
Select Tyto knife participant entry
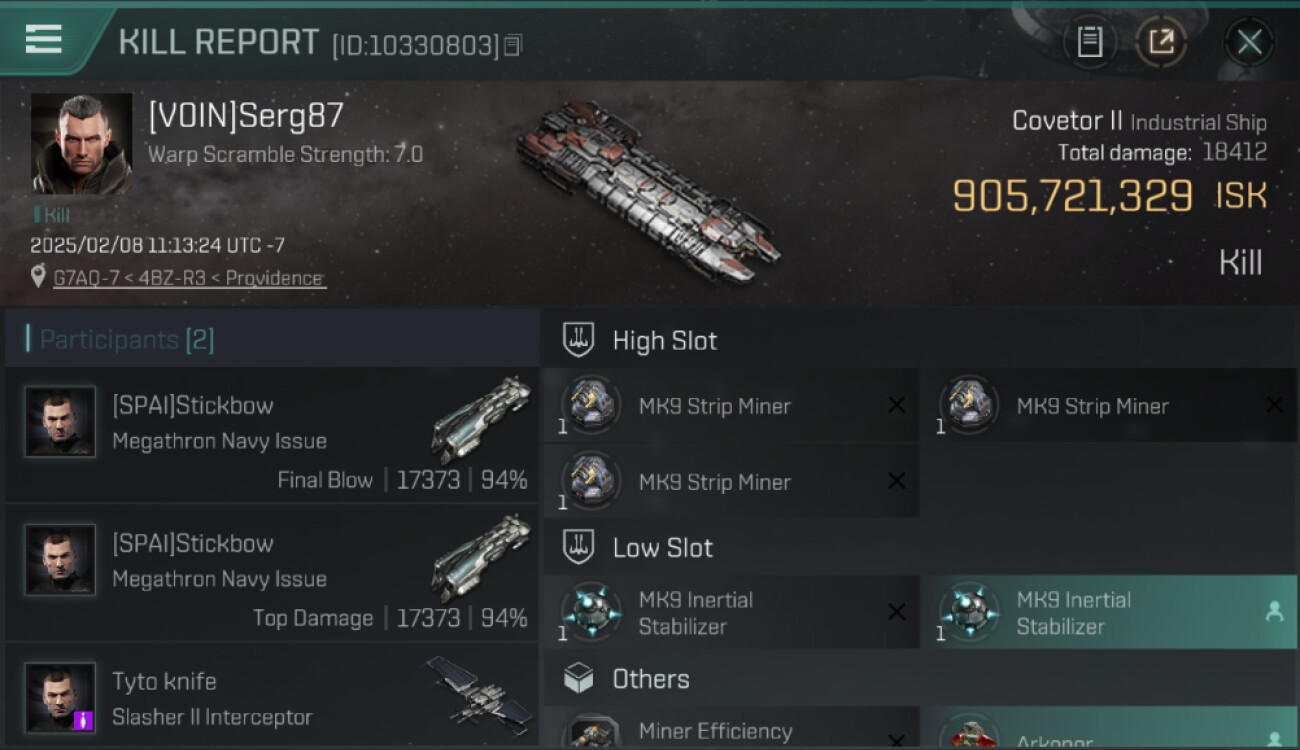(x=272, y=696)
